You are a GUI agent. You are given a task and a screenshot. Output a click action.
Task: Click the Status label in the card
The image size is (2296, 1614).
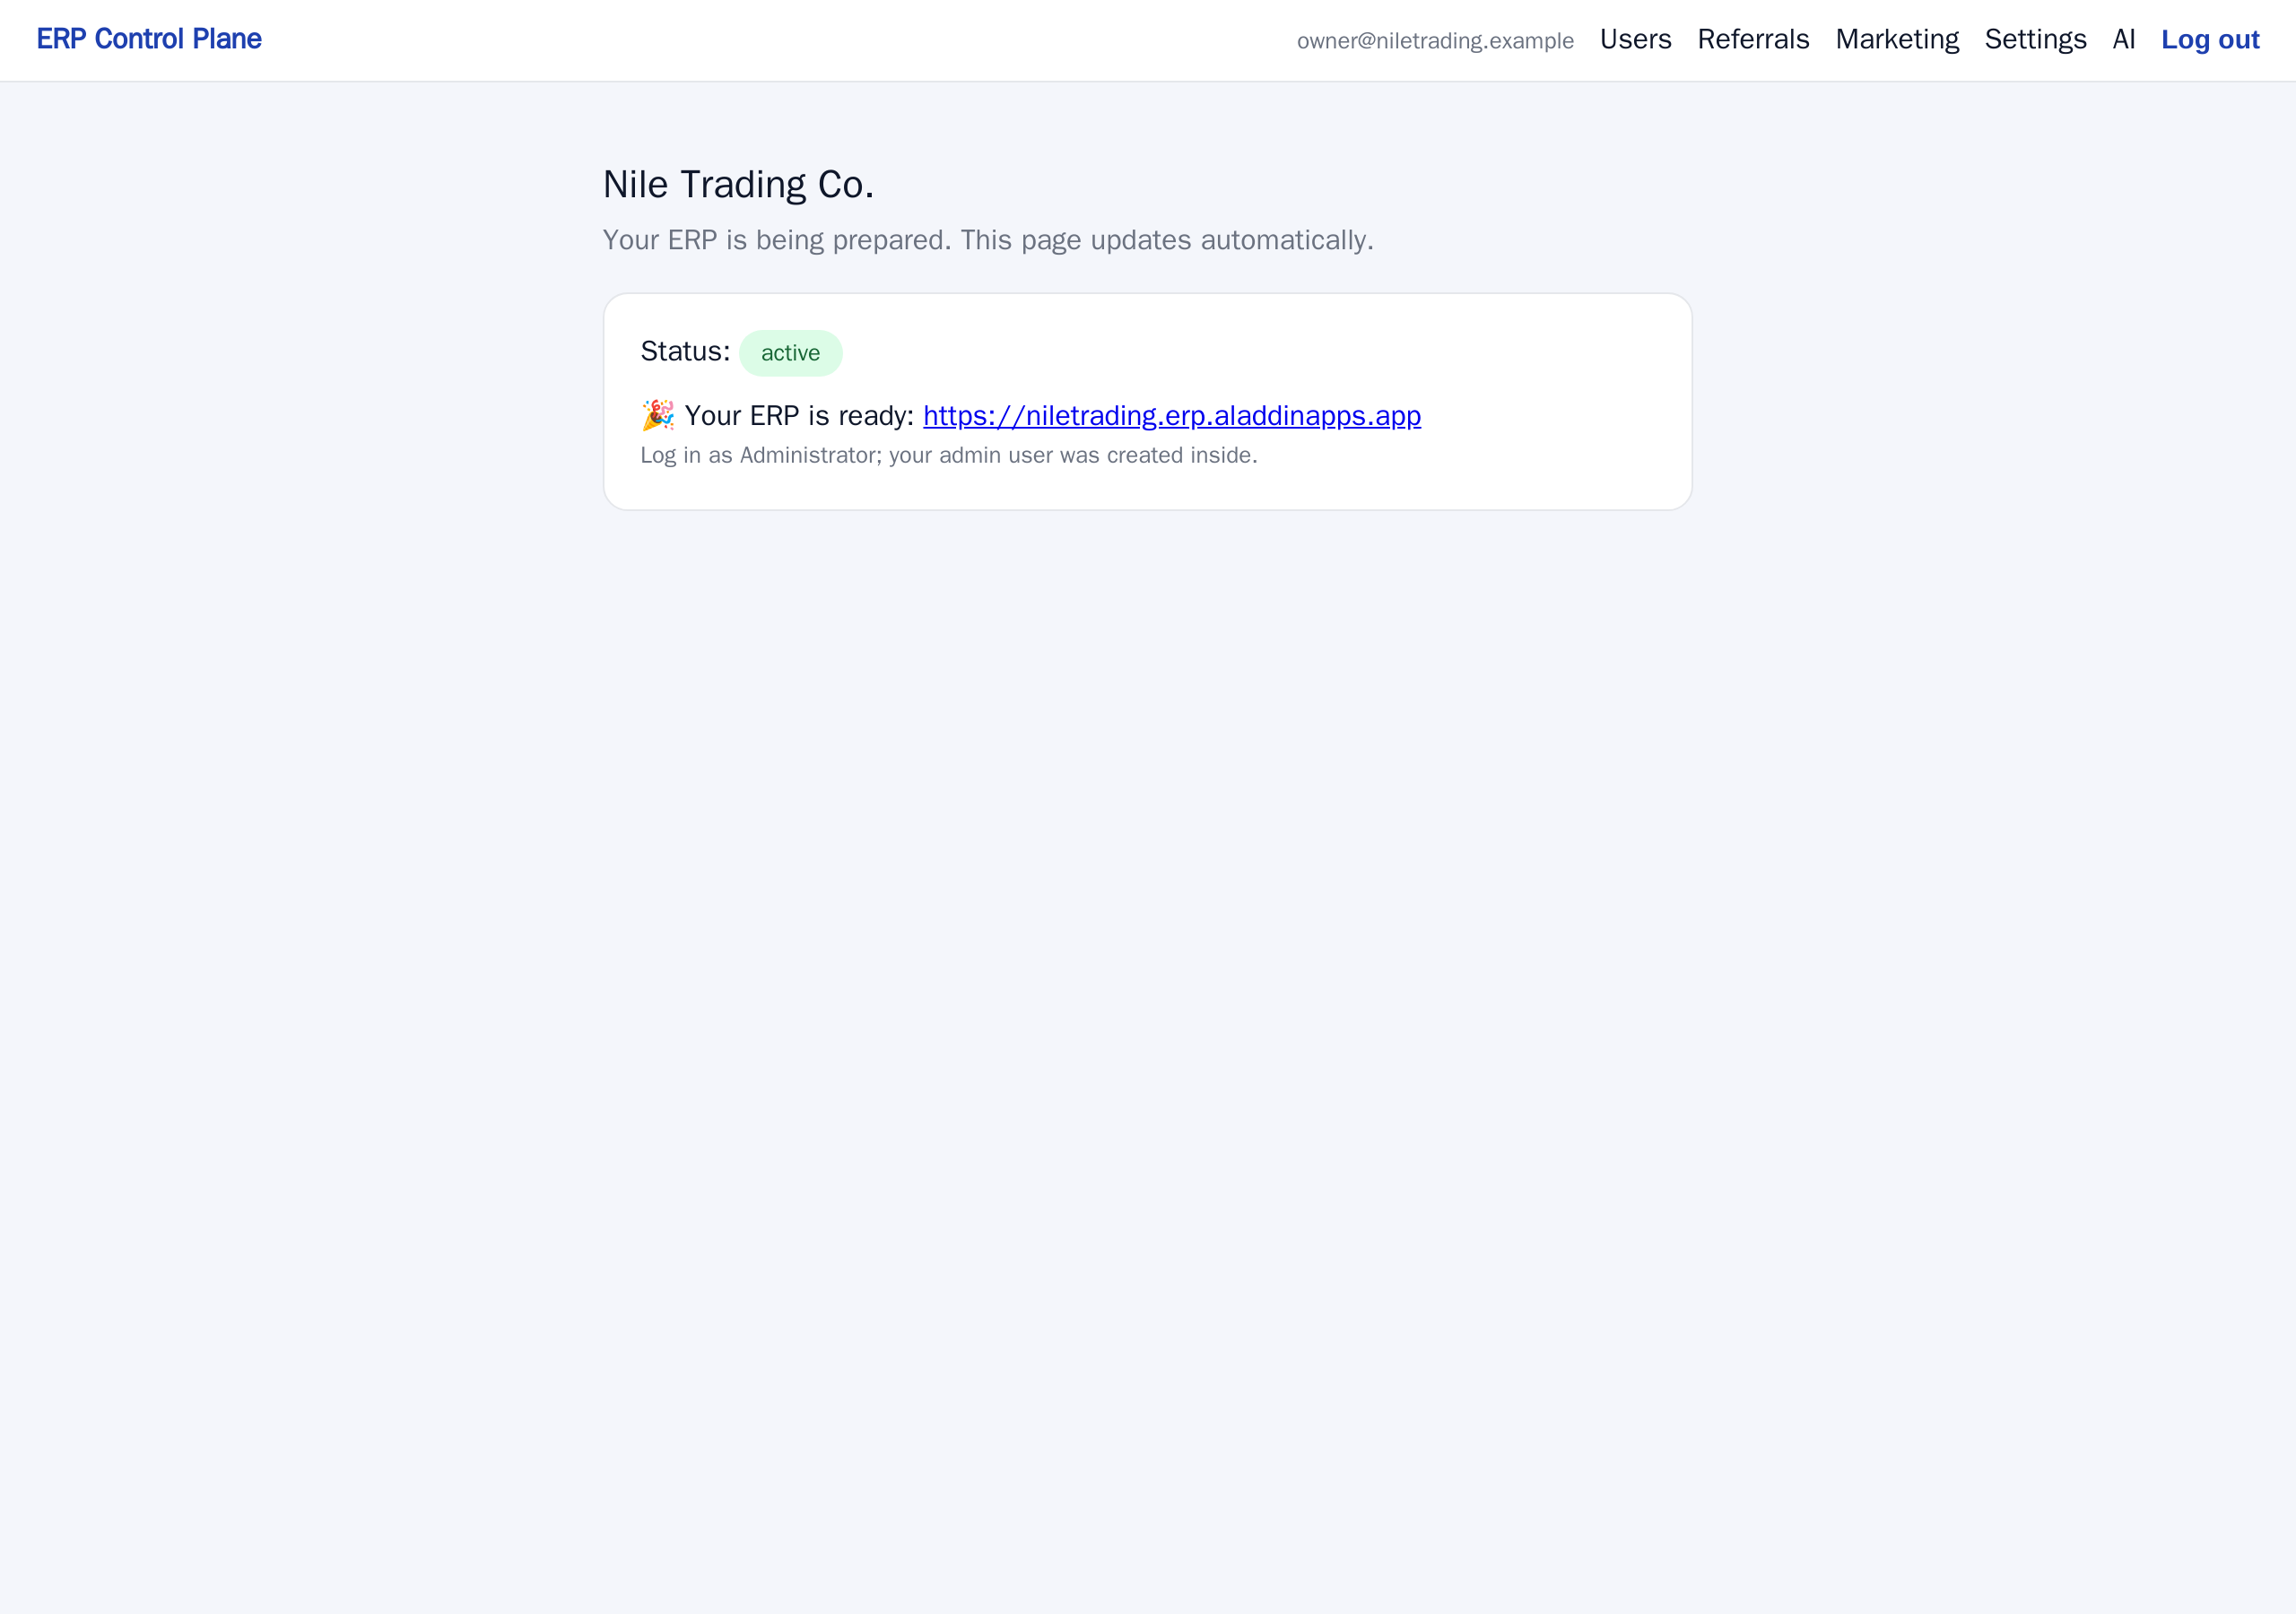pyautogui.click(x=685, y=351)
